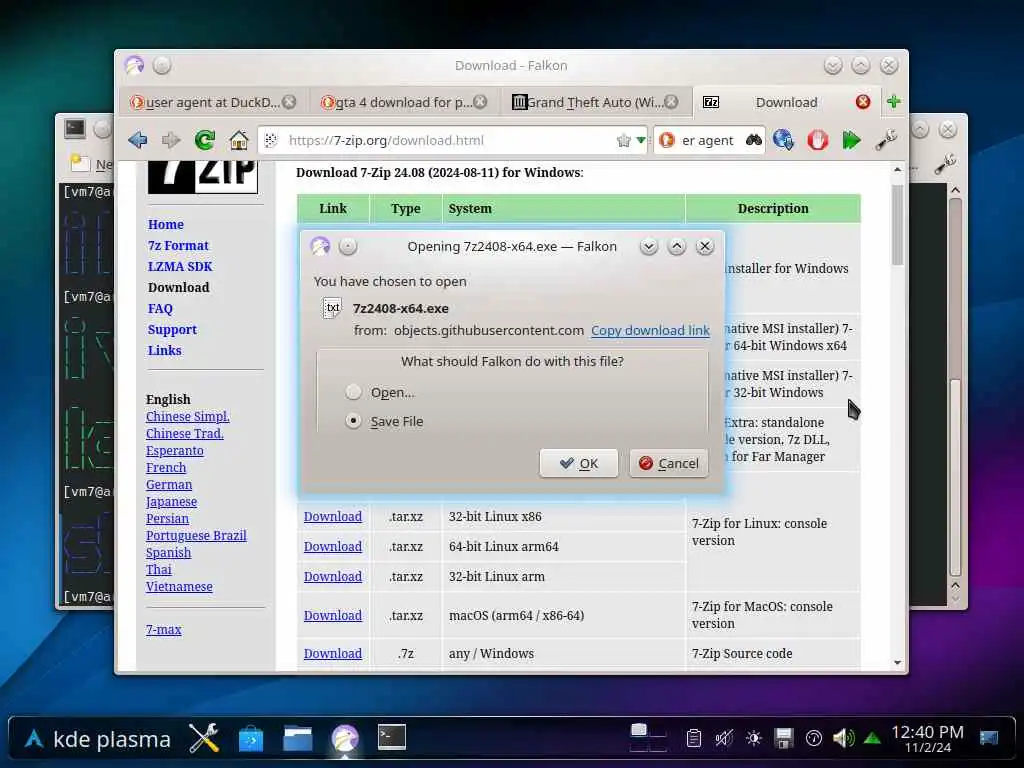Click the binoculars search icon

(754, 140)
